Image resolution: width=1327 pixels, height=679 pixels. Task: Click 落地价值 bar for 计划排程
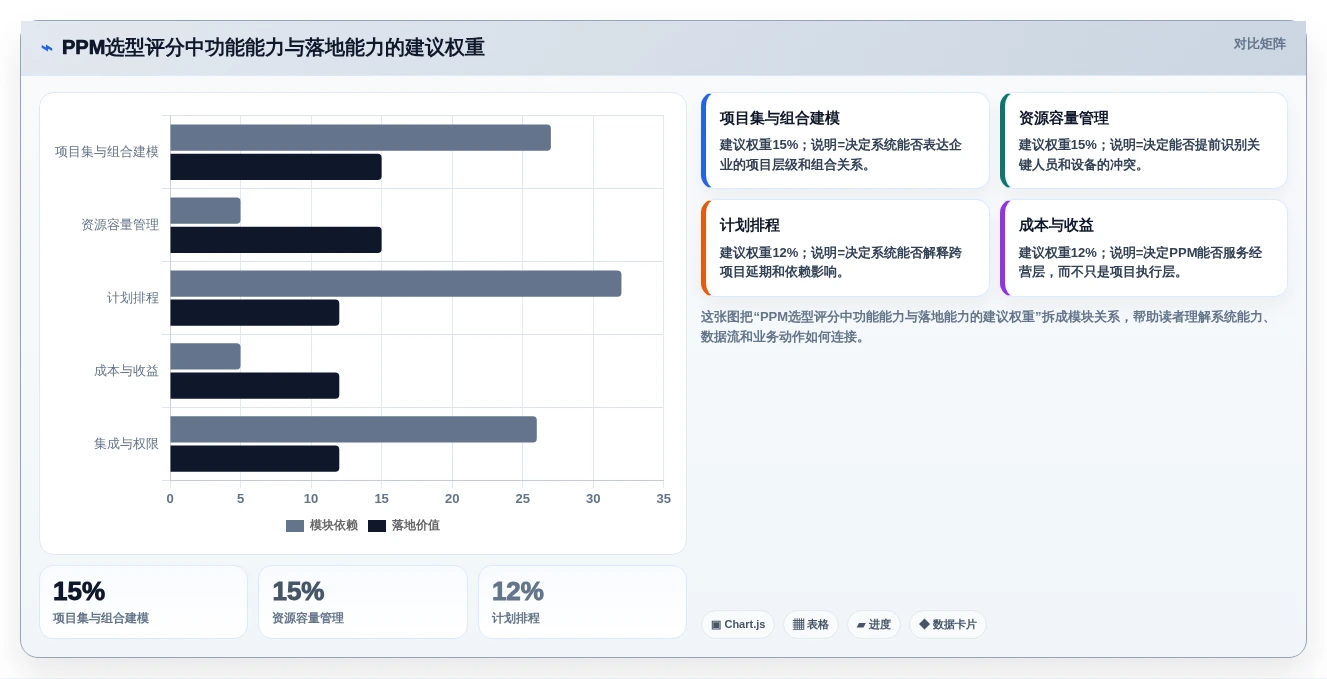click(x=255, y=313)
